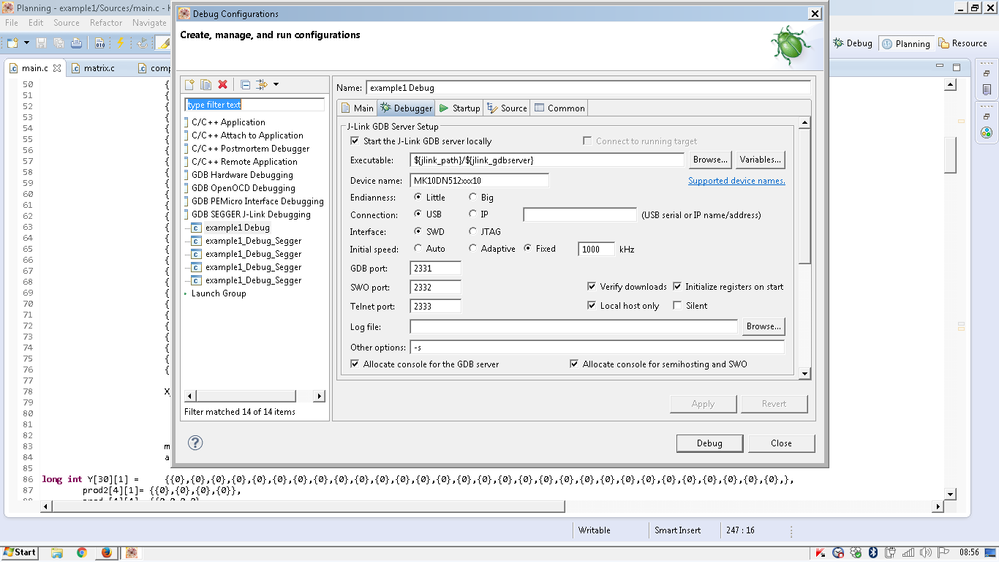Open Windows Explorer from the taskbar

[x=57, y=552]
